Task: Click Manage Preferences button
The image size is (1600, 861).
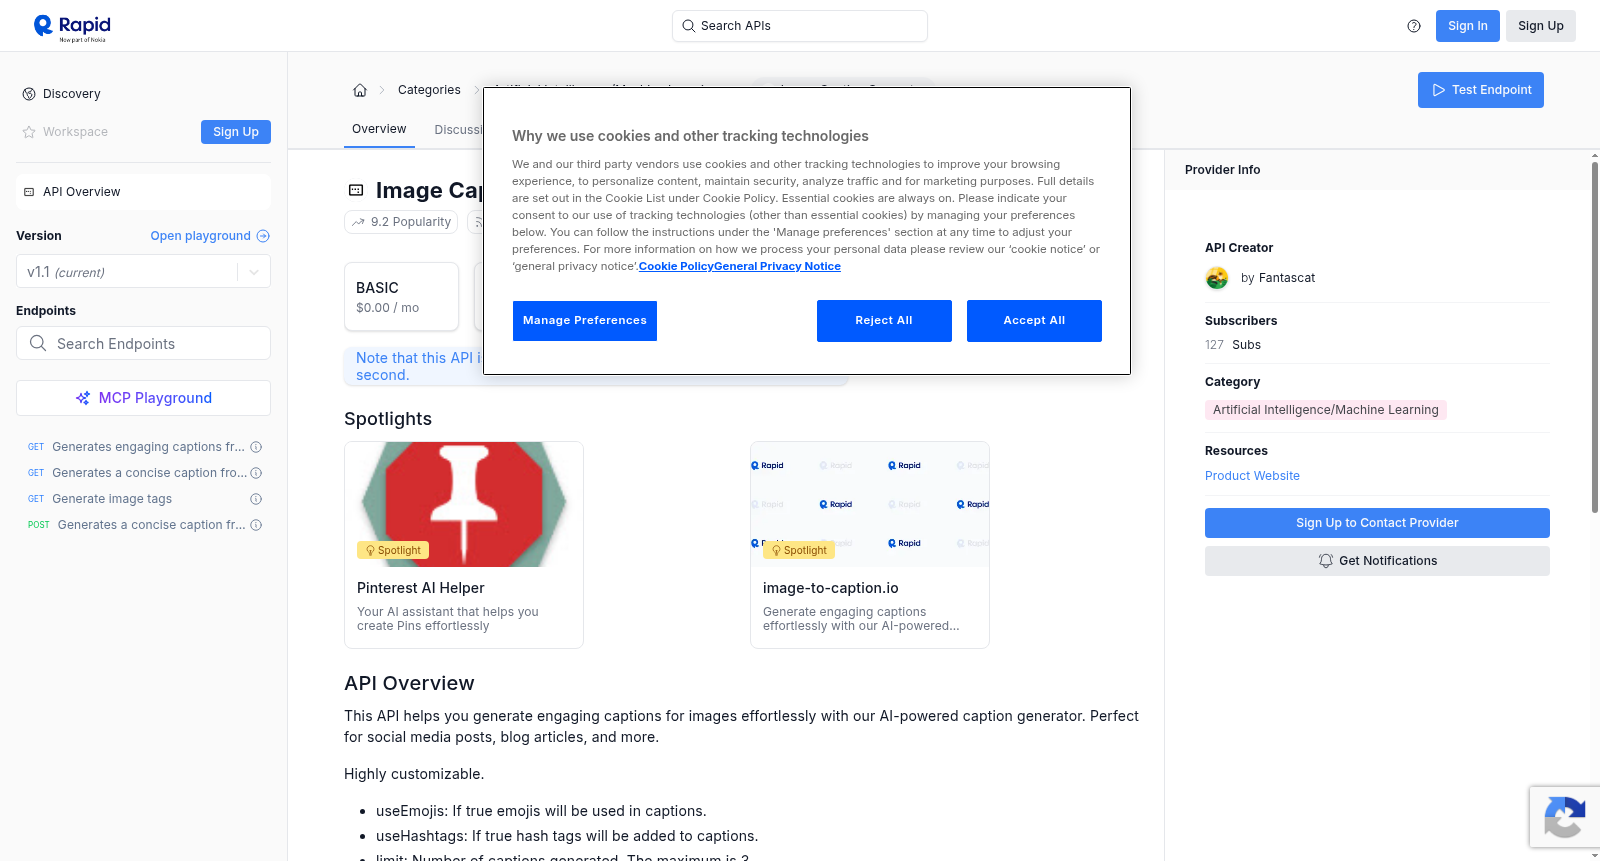Action: (x=585, y=321)
